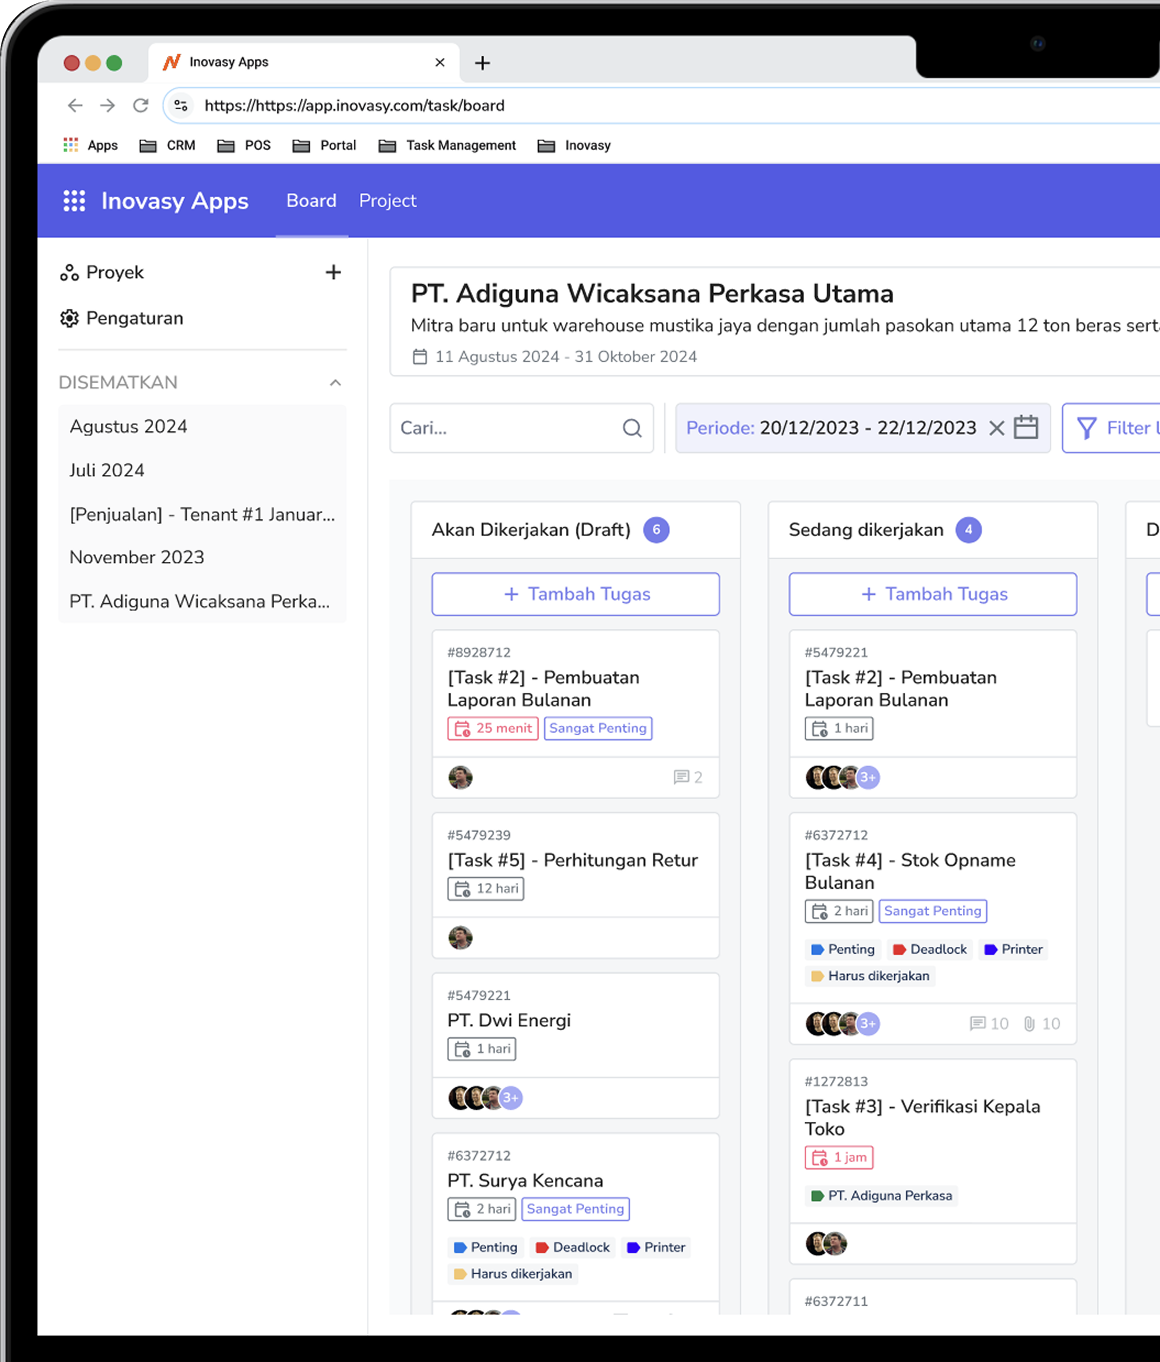Add a new Proyek with plus icon
This screenshot has width=1160, height=1362.
(x=334, y=272)
